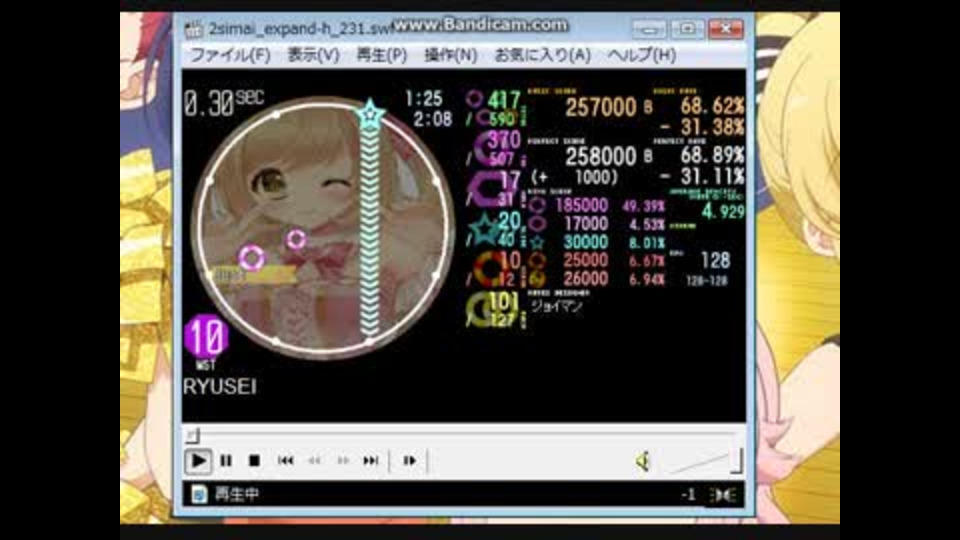The width and height of the screenshot is (960, 540).
Task: Click the green 417 tap counter icon
Action: [475, 100]
